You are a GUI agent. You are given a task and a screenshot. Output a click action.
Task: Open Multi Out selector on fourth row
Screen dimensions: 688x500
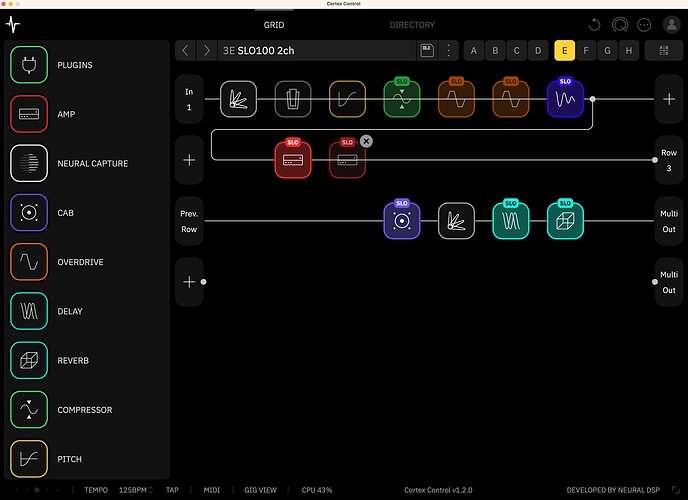point(669,282)
